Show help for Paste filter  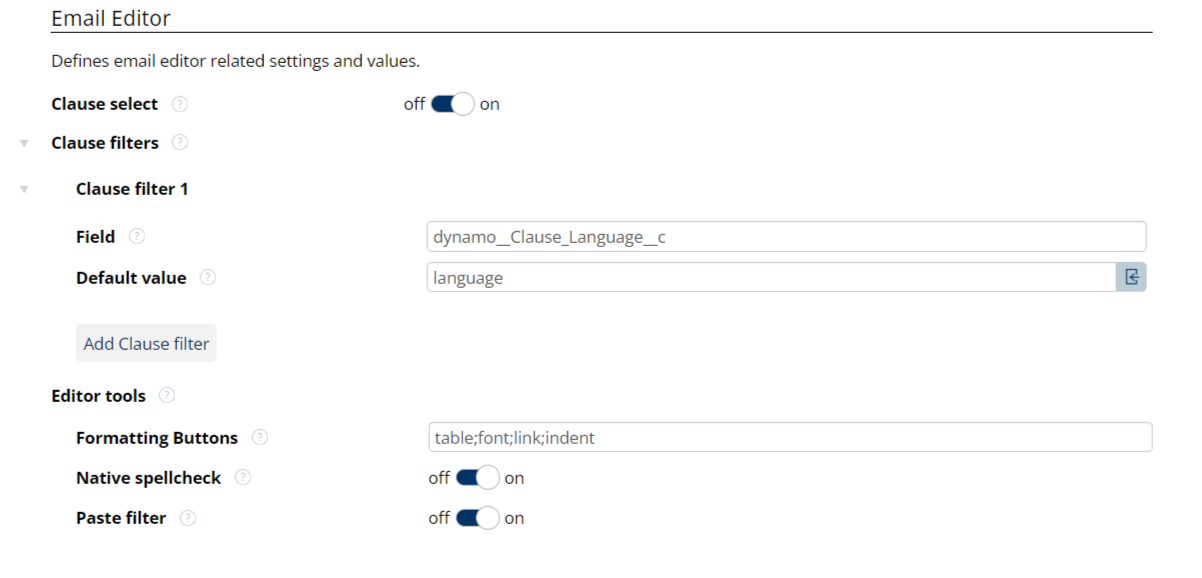pos(188,518)
